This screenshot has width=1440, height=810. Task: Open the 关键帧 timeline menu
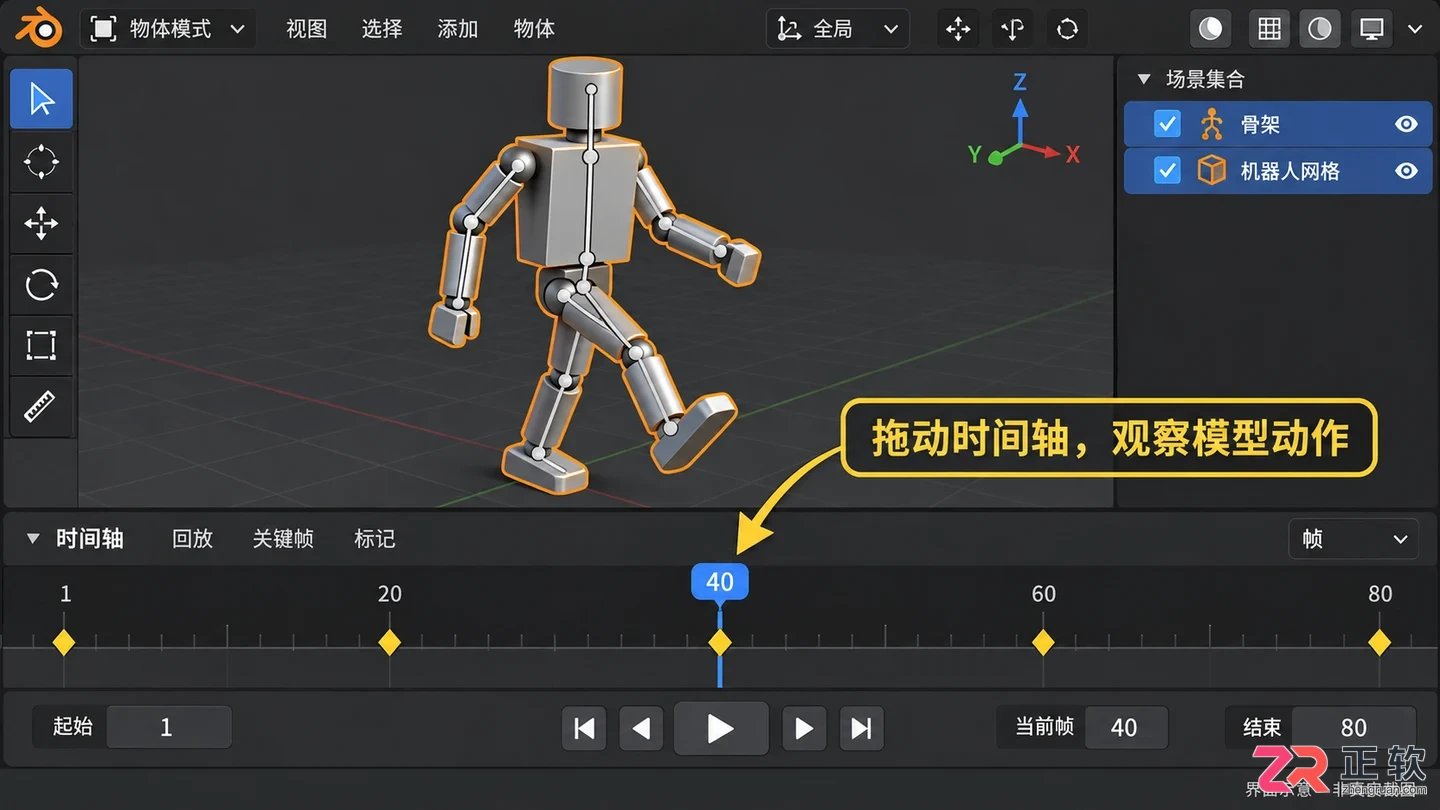[x=283, y=539]
